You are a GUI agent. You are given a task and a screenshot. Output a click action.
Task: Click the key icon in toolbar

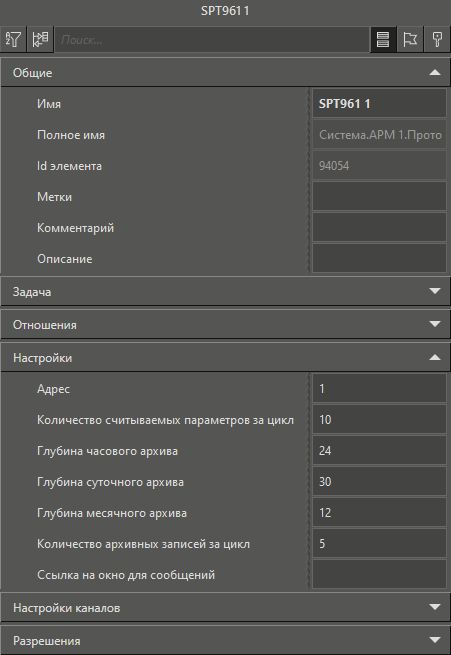tap(437, 40)
